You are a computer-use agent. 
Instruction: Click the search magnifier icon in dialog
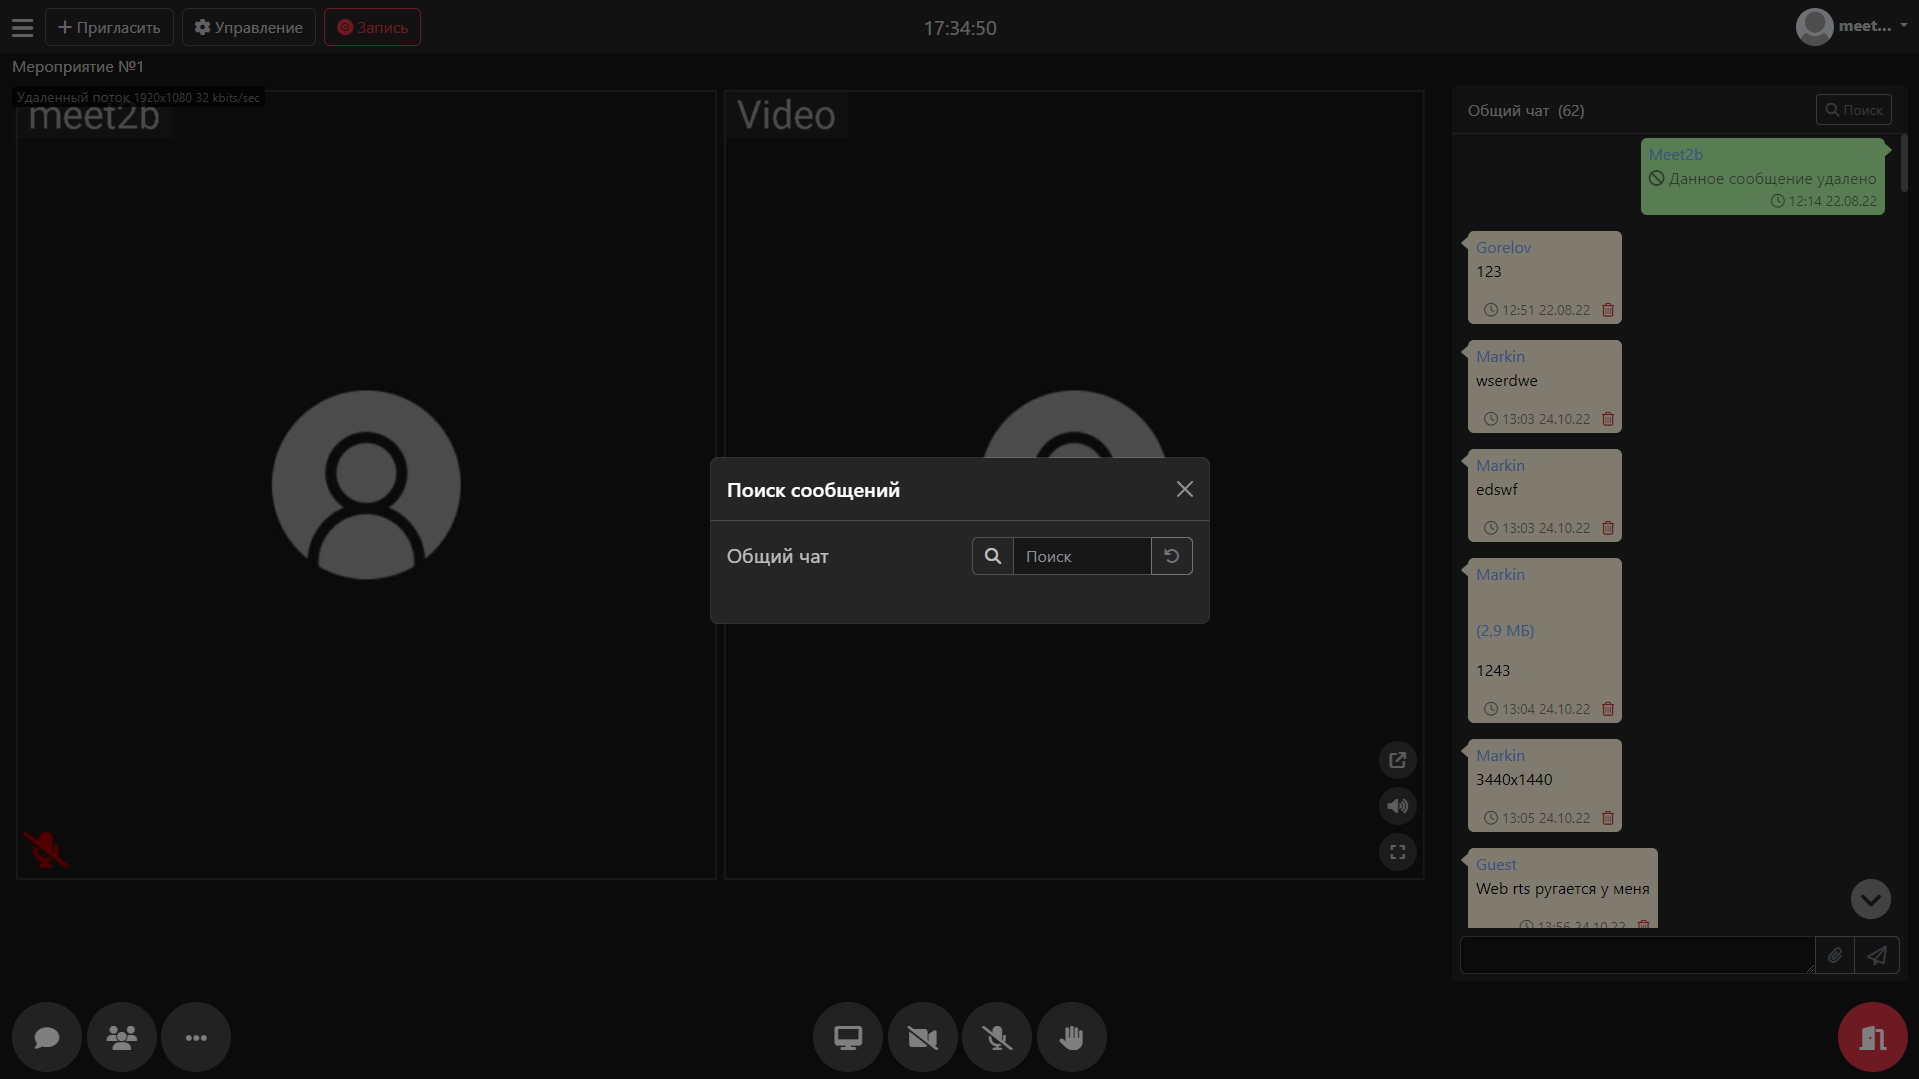[x=992, y=556]
